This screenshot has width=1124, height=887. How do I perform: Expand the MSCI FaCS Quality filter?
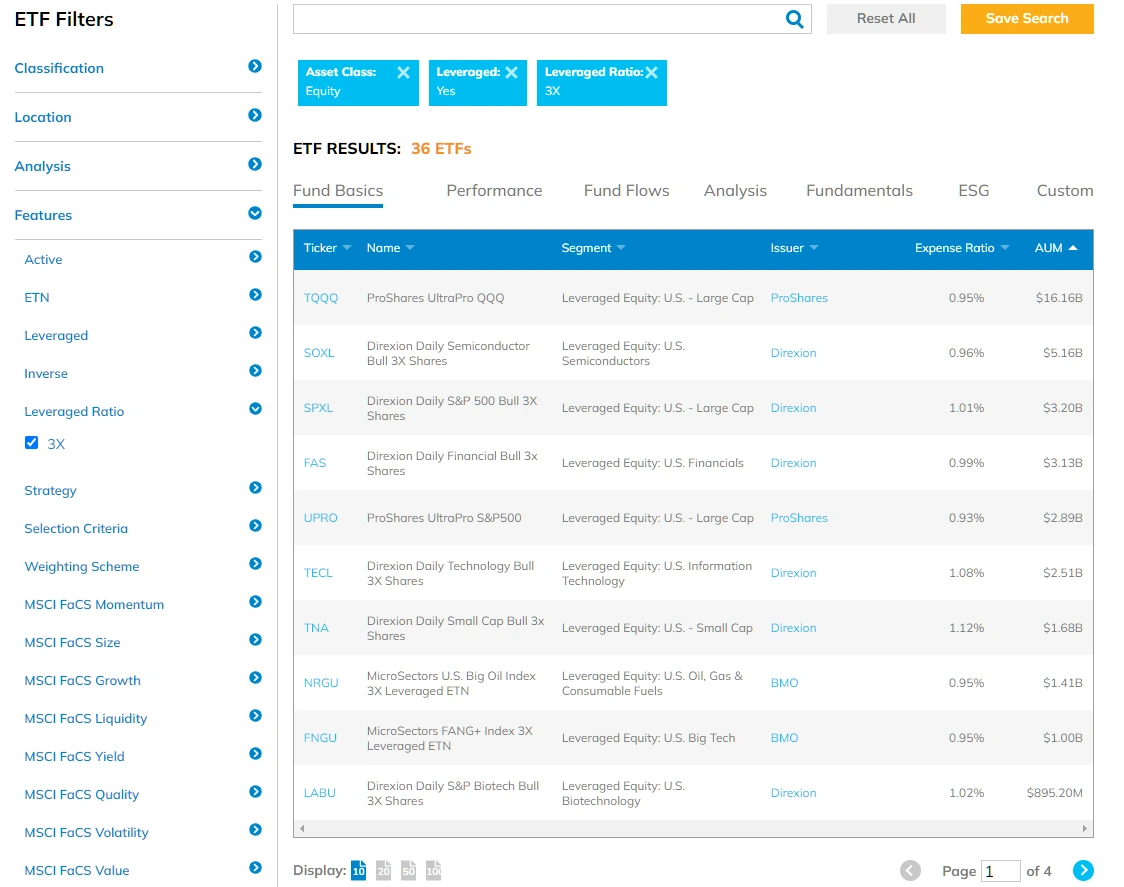coord(255,792)
